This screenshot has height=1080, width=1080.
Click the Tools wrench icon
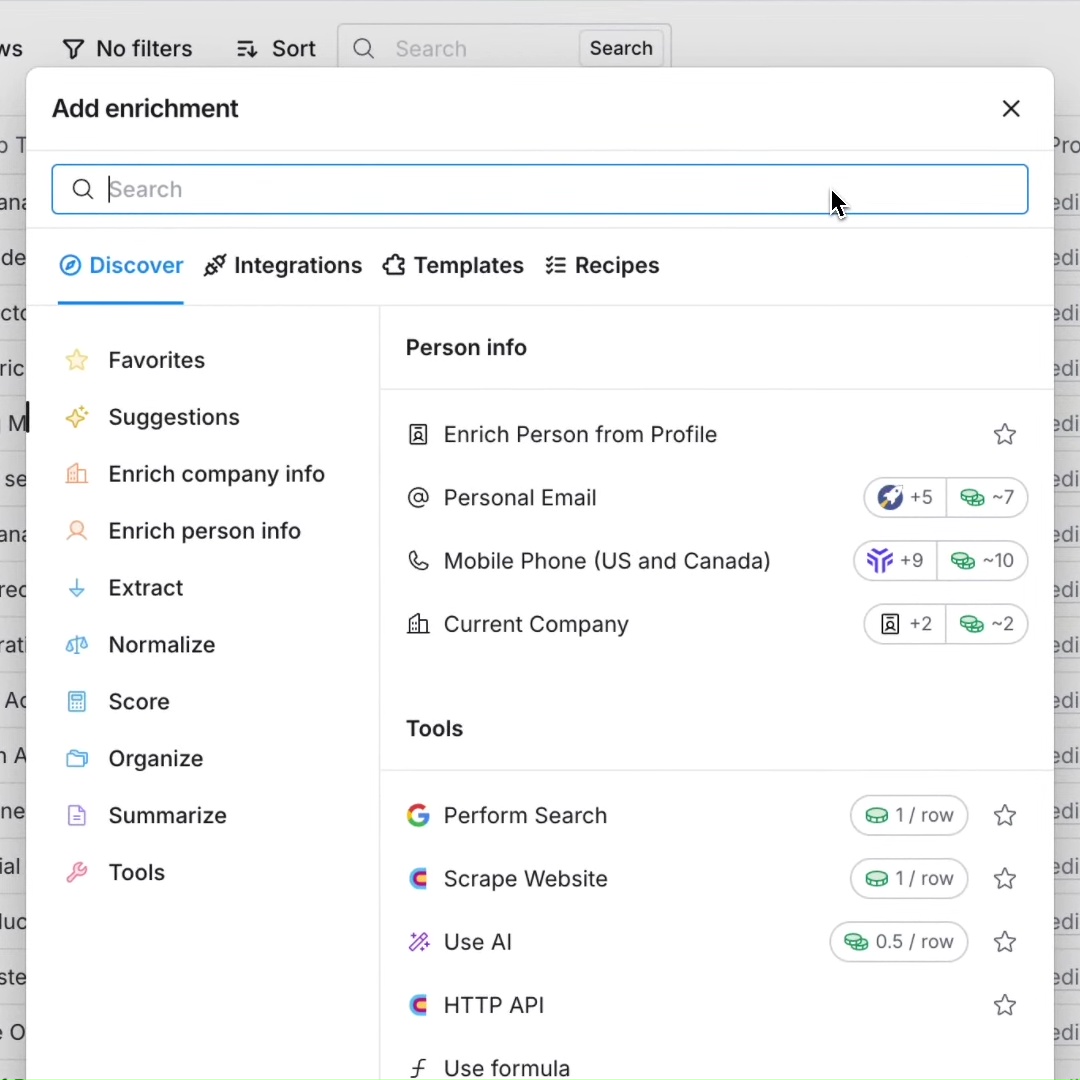77,873
